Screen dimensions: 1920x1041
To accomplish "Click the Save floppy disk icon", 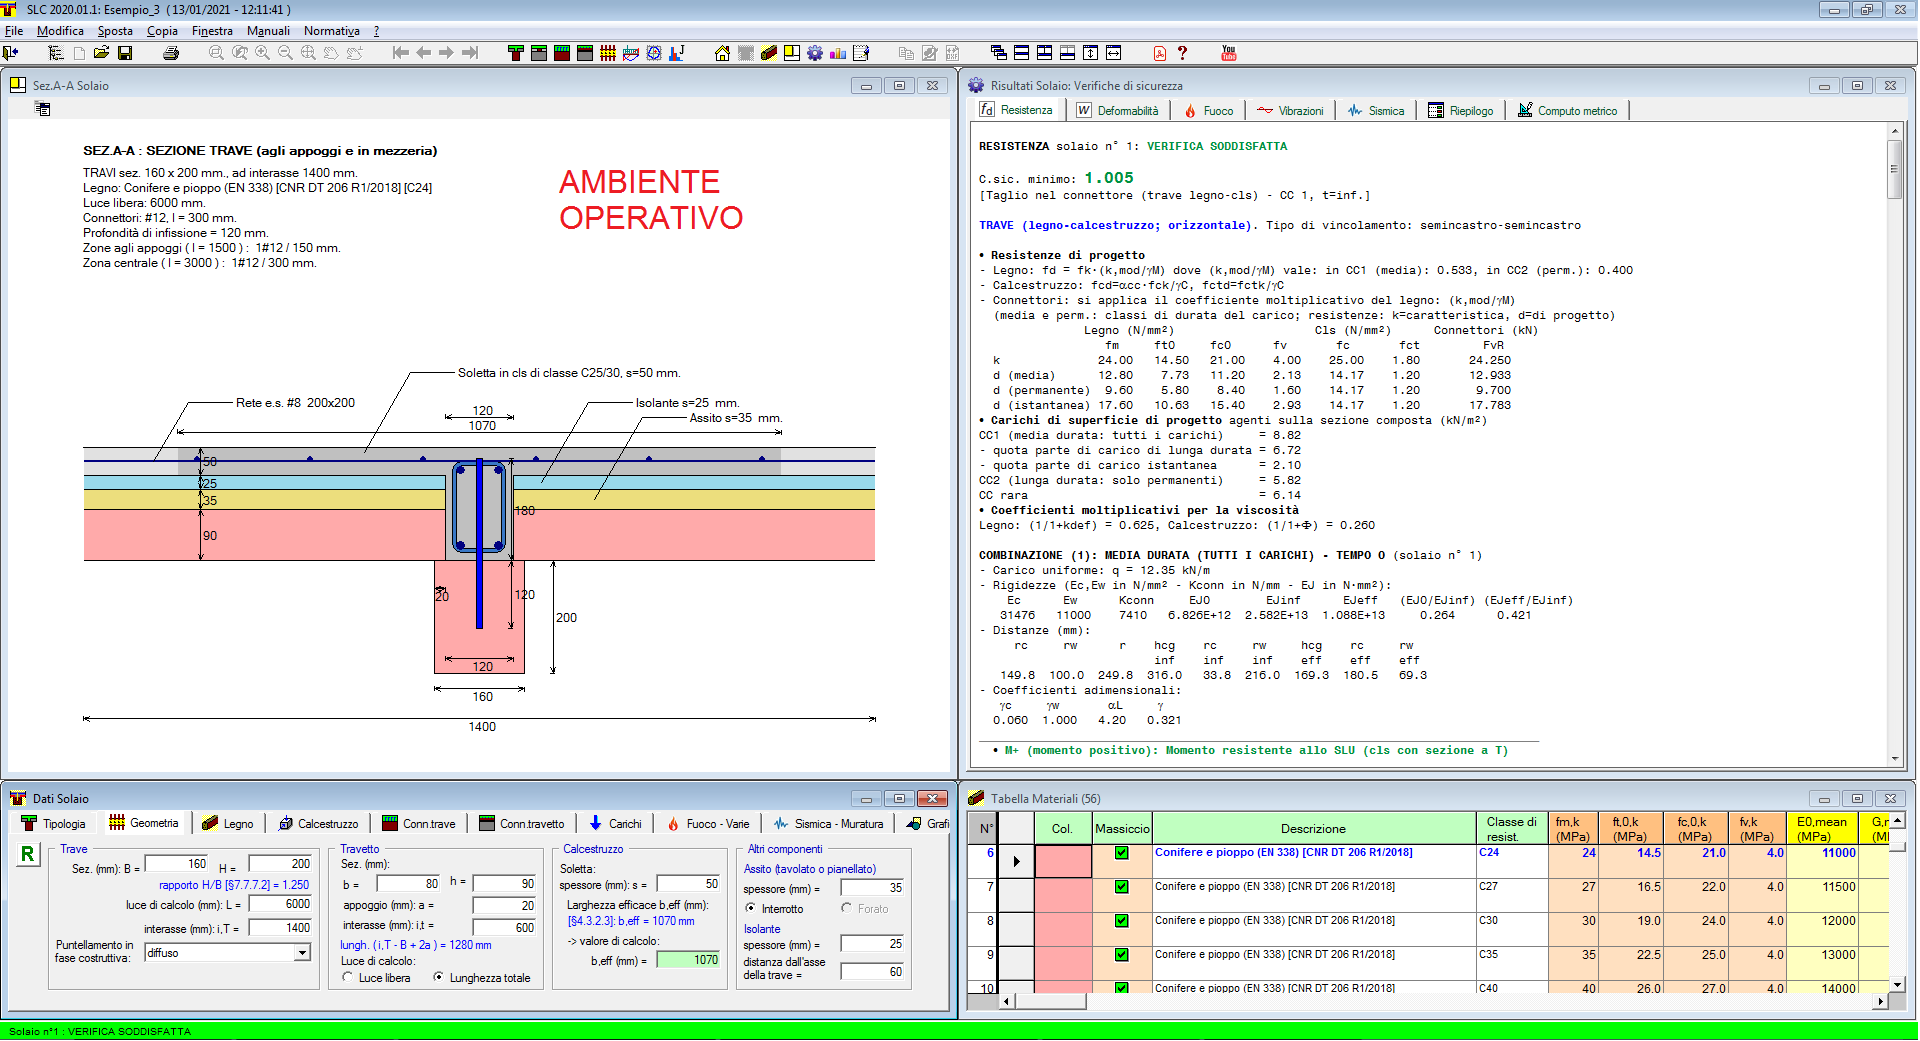I will point(125,53).
